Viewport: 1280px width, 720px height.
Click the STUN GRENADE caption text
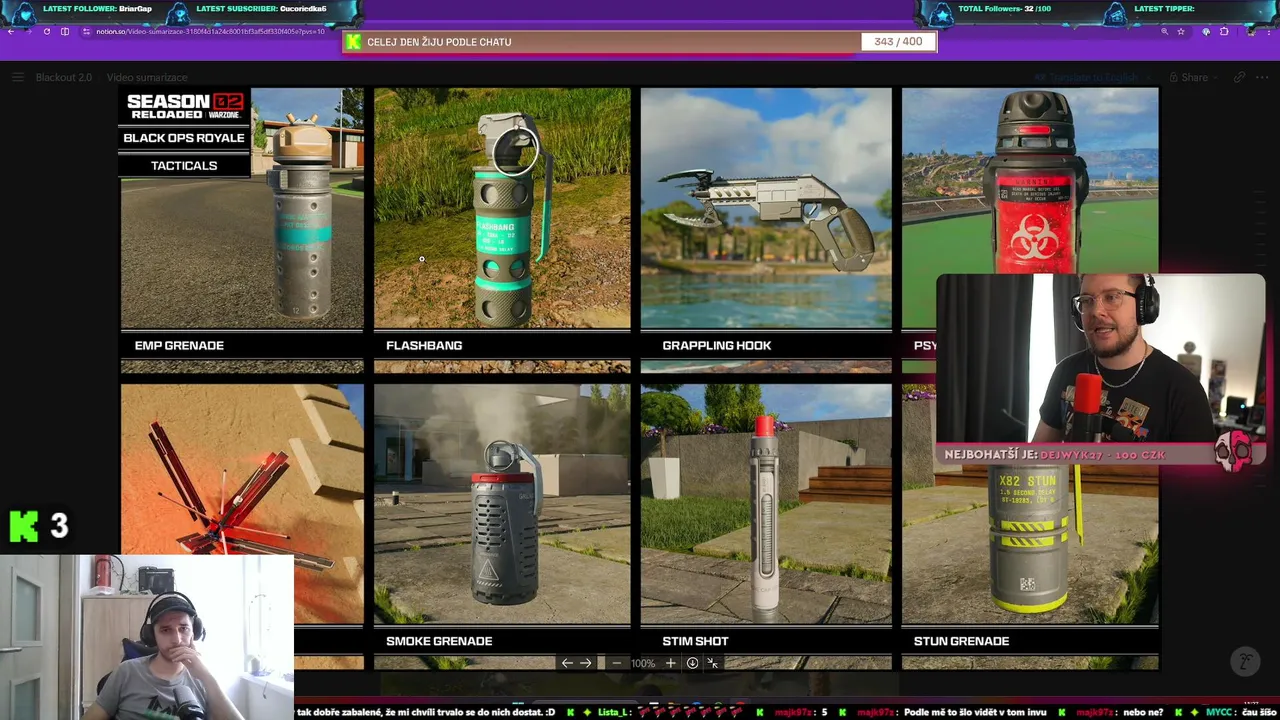click(961, 641)
